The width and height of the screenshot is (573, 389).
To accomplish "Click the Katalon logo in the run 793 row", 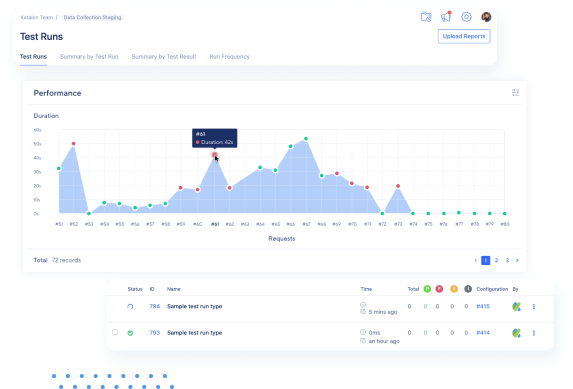I will pos(516,333).
